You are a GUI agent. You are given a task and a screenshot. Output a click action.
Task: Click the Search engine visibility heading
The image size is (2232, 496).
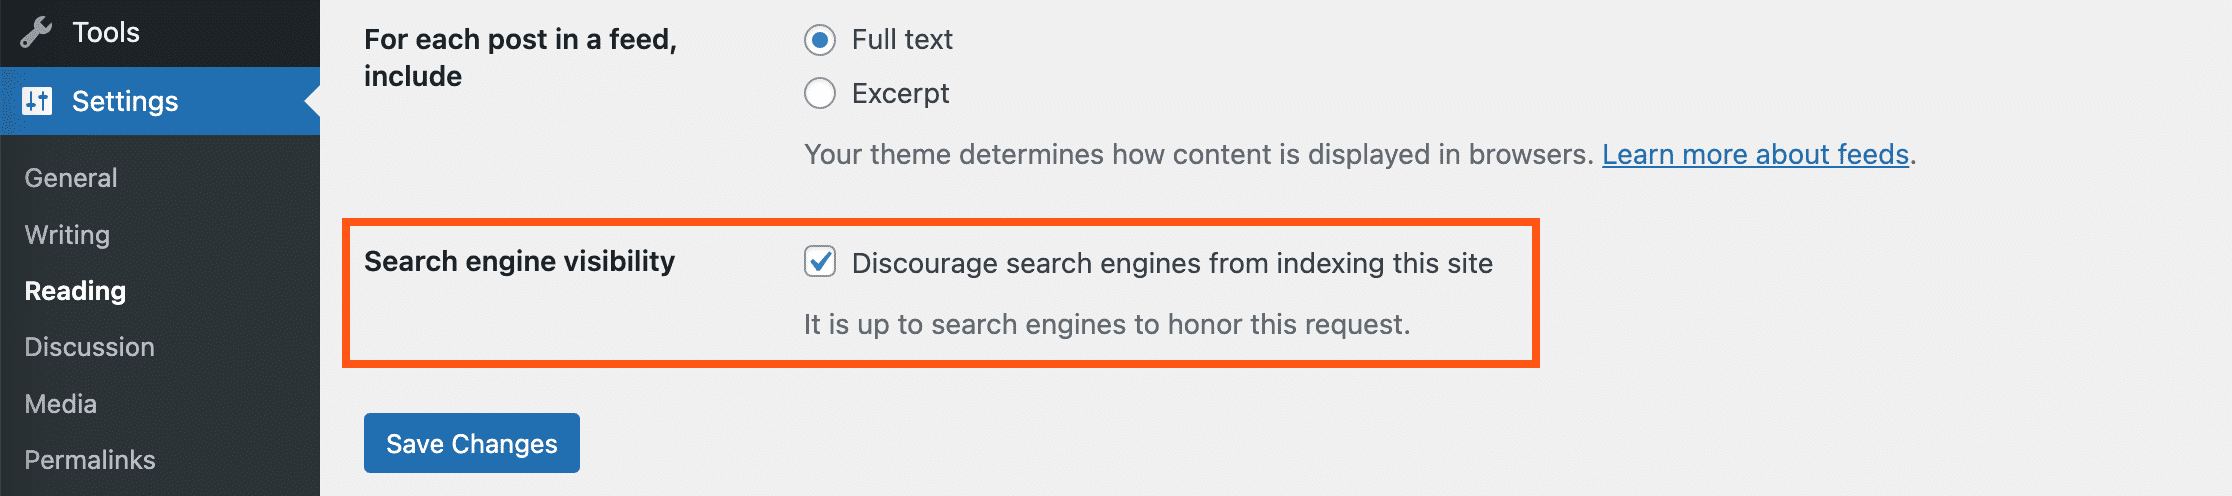[x=519, y=261]
